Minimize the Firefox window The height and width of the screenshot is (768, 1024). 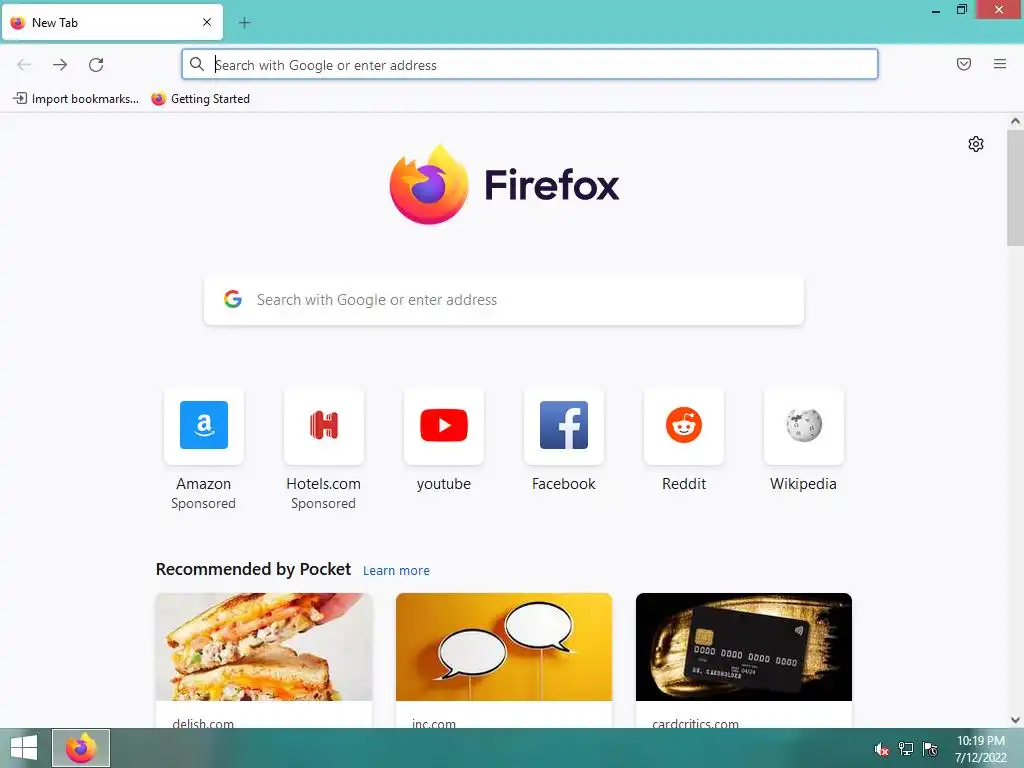coord(936,10)
